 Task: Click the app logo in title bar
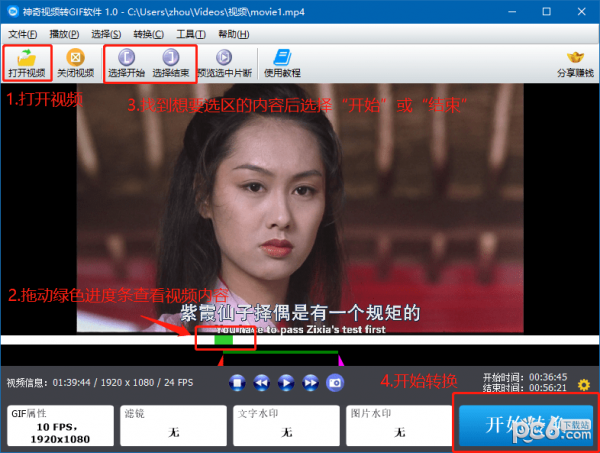click(x=13, y=11)
